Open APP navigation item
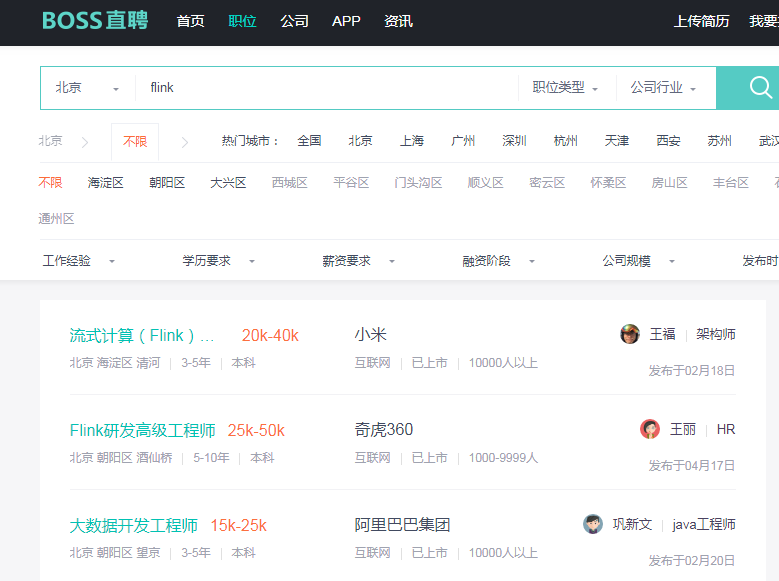779x581 pixels. pos(346,21)
